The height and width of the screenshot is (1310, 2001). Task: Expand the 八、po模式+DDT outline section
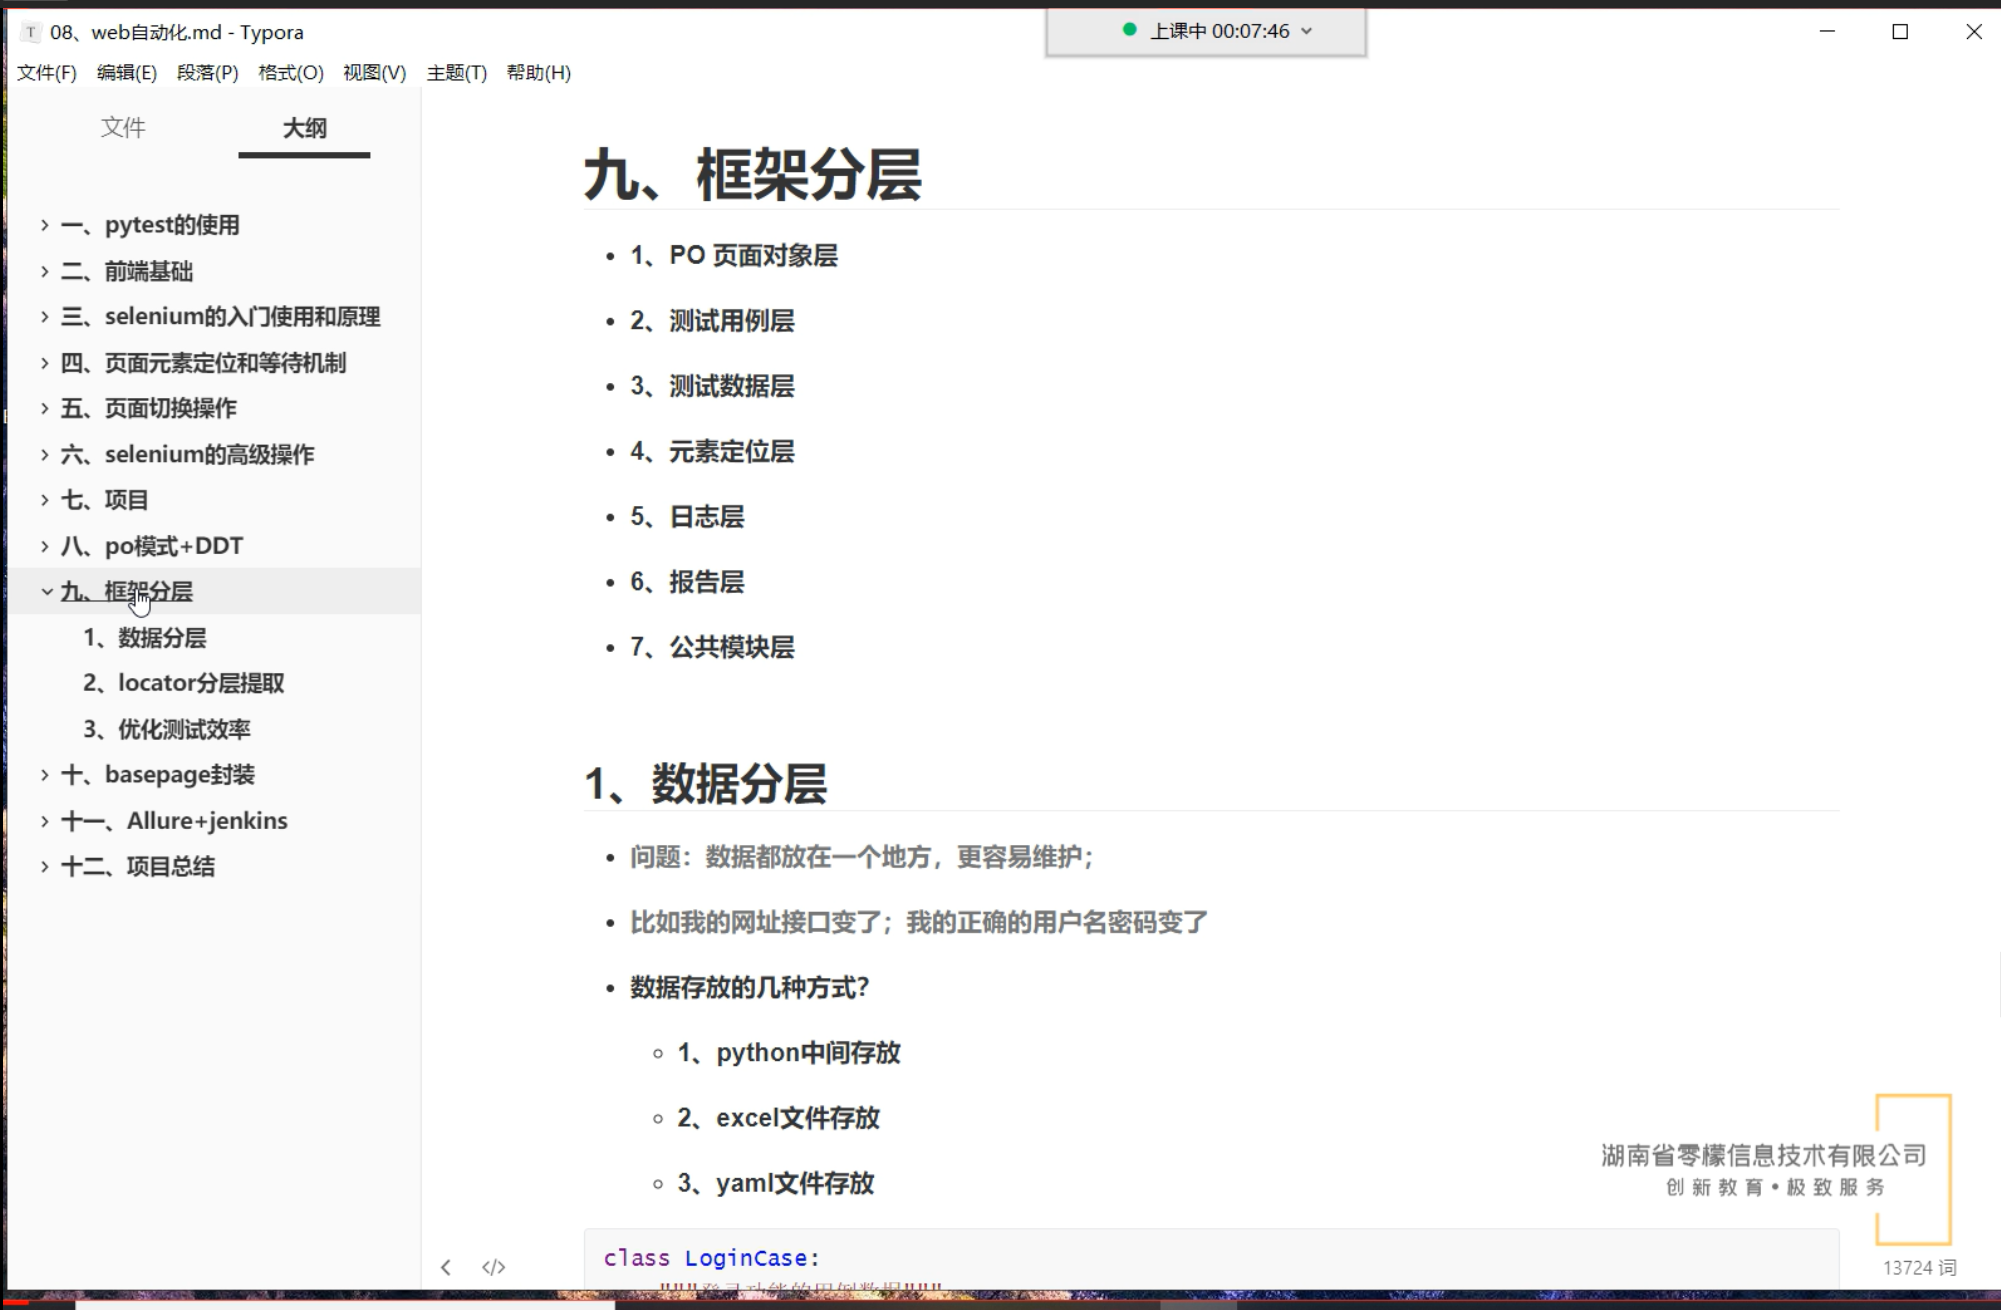click(x=45, y=546)
